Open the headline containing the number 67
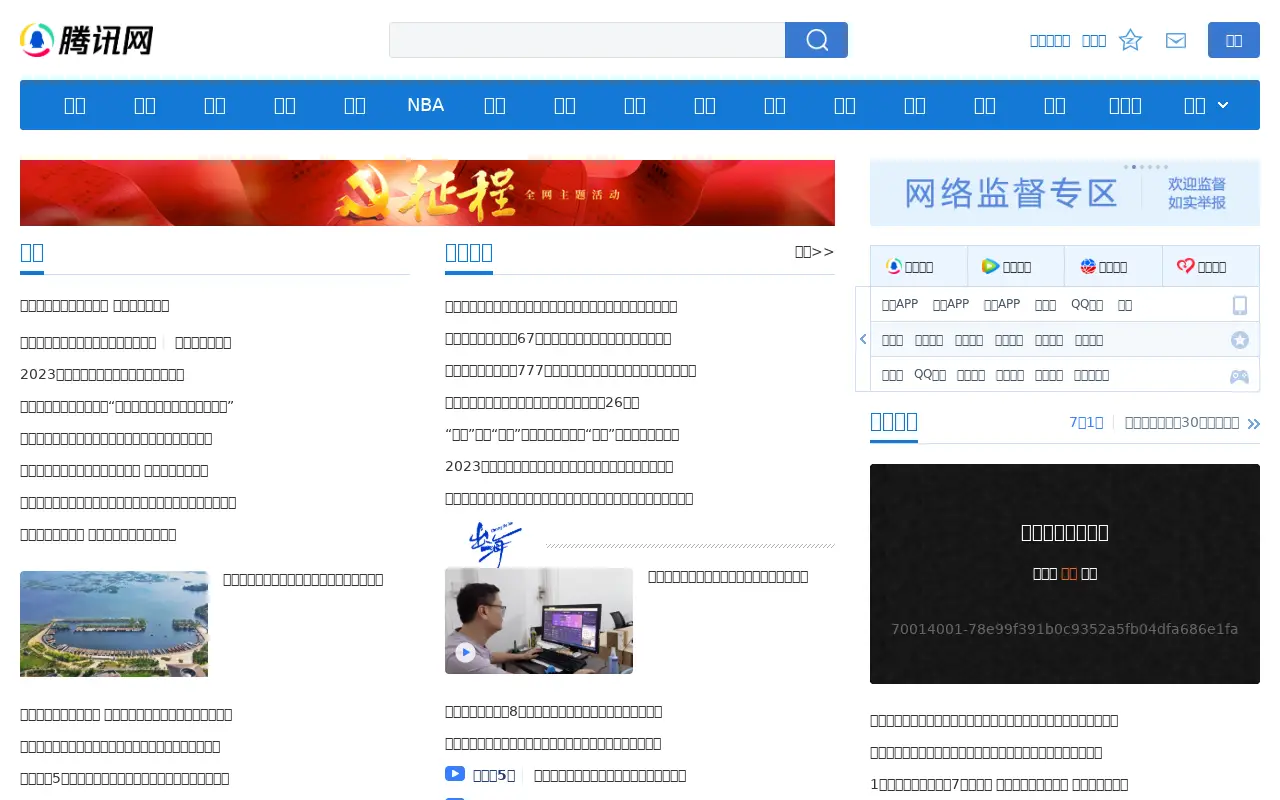The width and height of the screenshot is (1280, 800). [558, 338]
